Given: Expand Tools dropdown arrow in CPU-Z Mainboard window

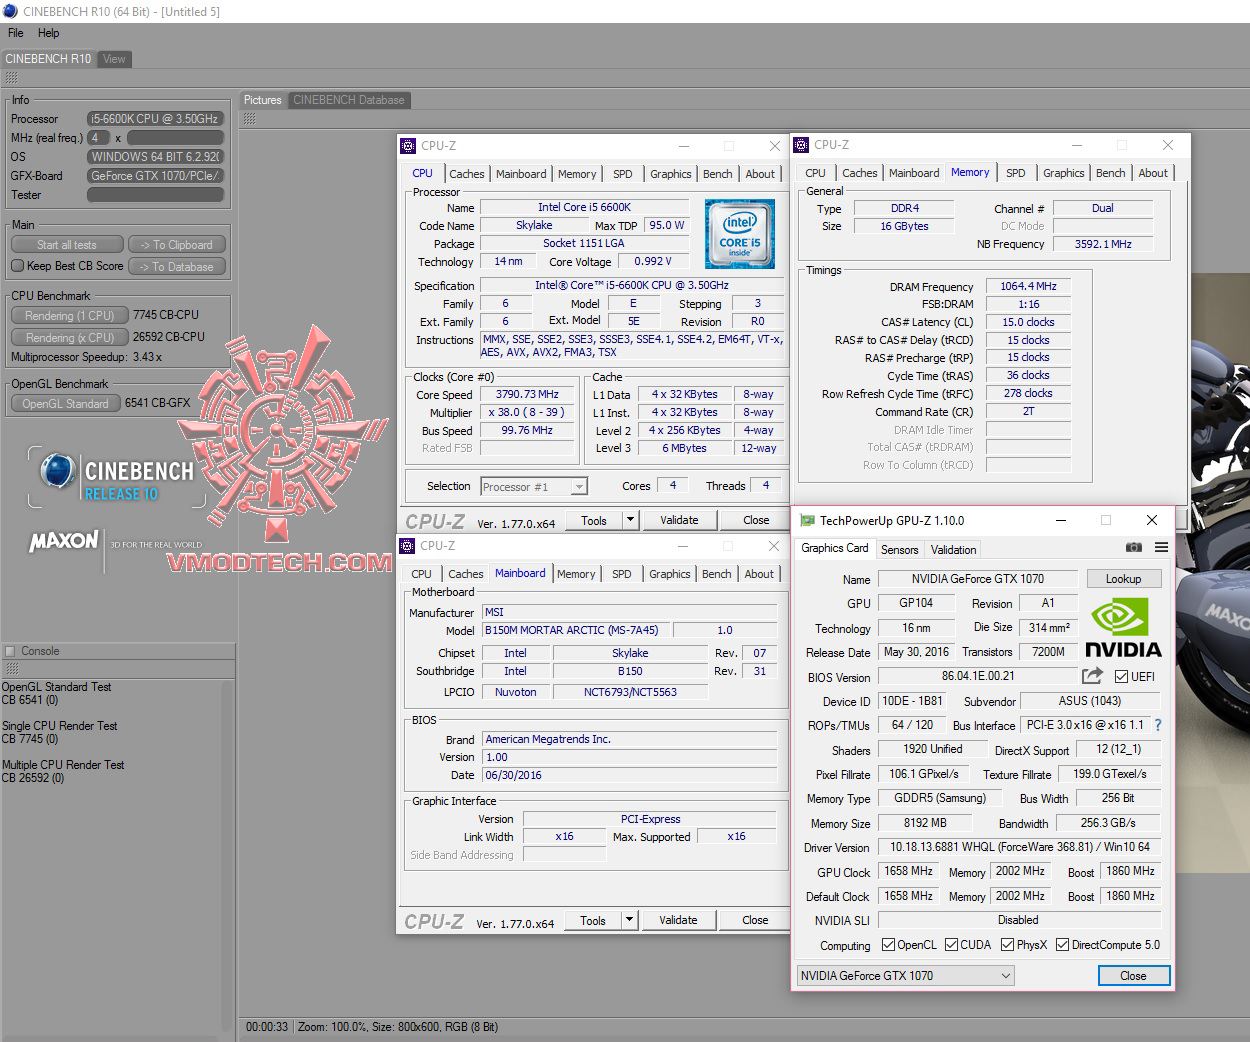Looking at the screenshot, I should tap(629, 920).
